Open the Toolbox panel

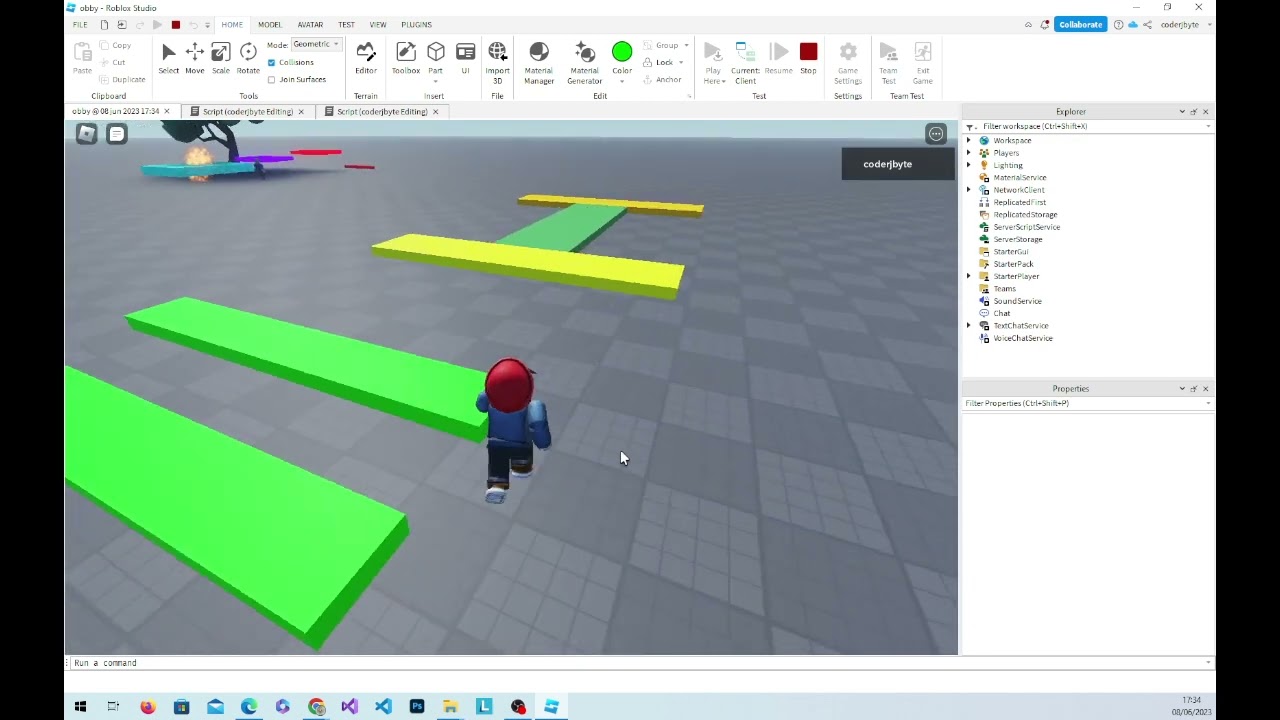tap(405, 58)
